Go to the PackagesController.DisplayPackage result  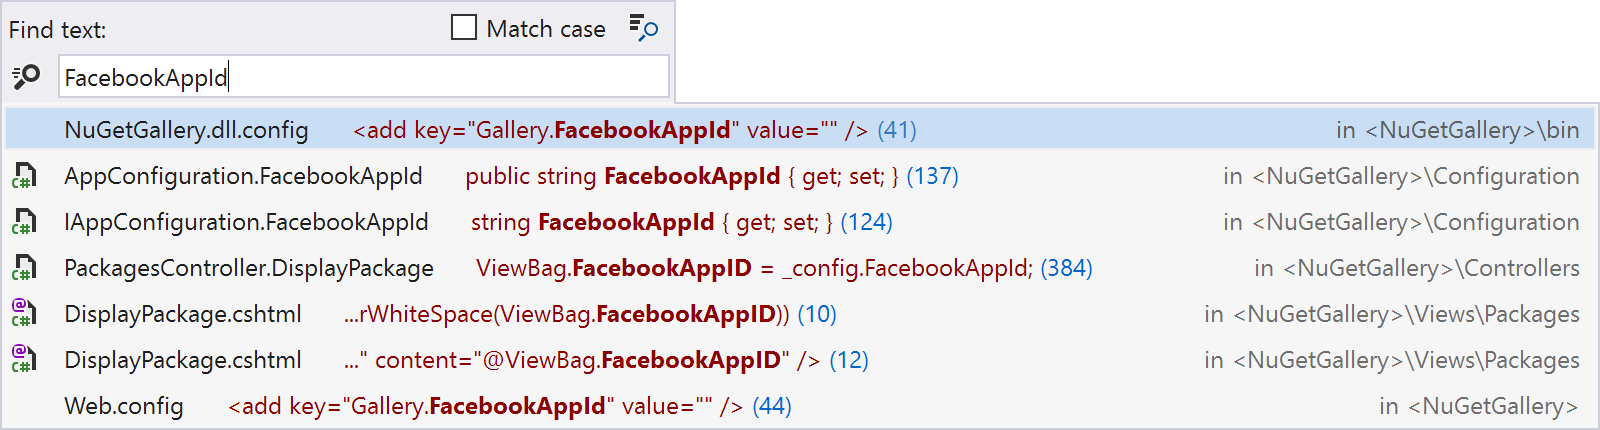coord(800,268)
